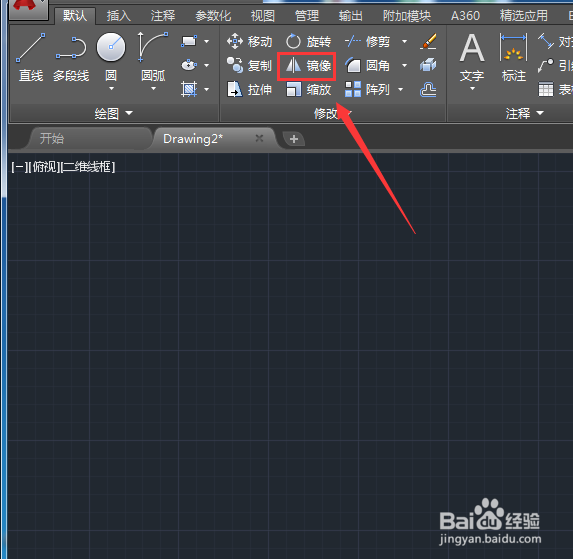The height and width of the screenshot is (559, 573).
Task: Switch to the 插入 ribbon tab
Action: click(118, 16)
